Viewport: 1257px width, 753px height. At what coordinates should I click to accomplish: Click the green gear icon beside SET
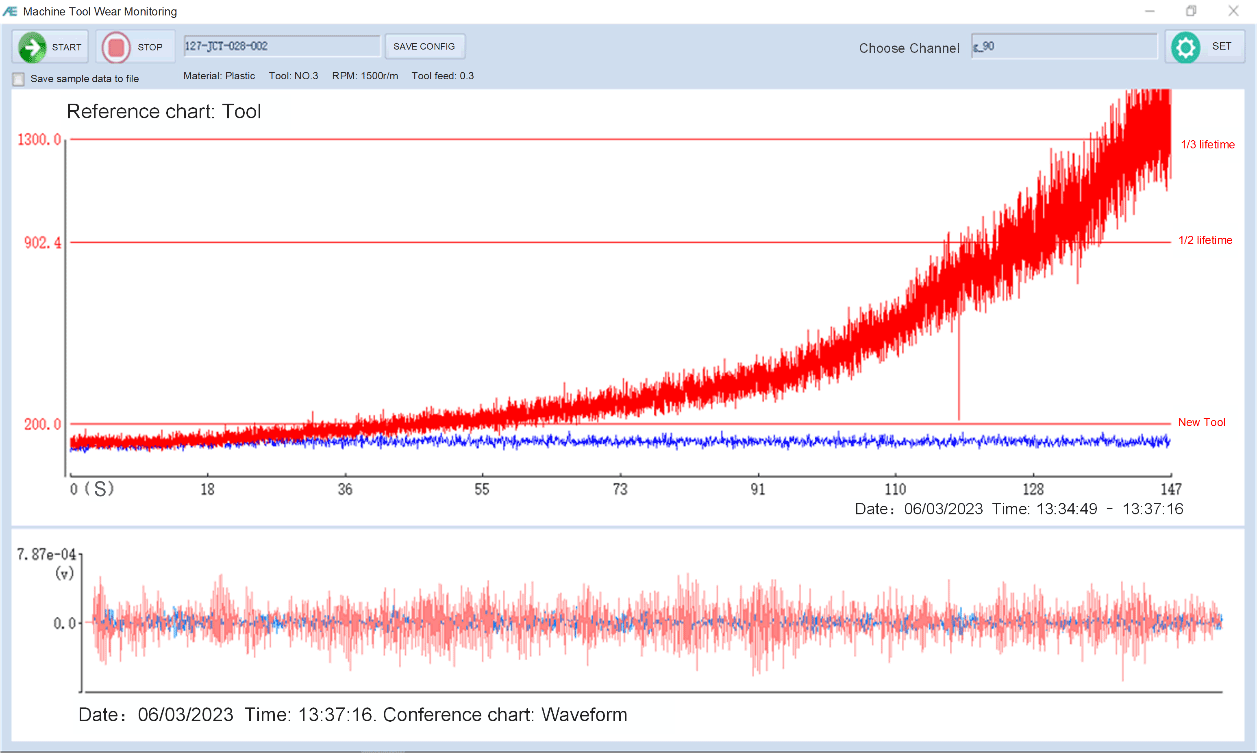click(1184, 46)
